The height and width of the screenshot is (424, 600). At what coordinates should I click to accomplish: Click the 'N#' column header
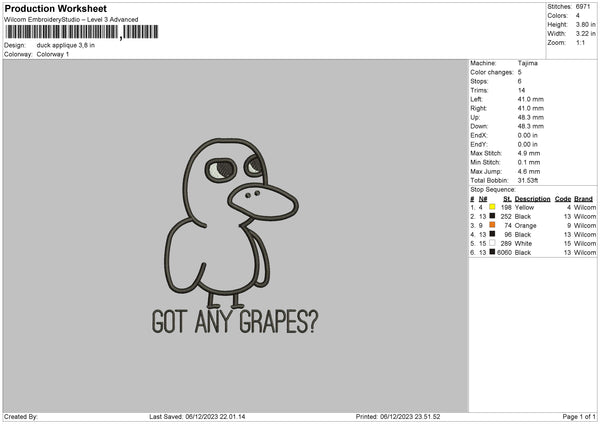pos(483,199)
